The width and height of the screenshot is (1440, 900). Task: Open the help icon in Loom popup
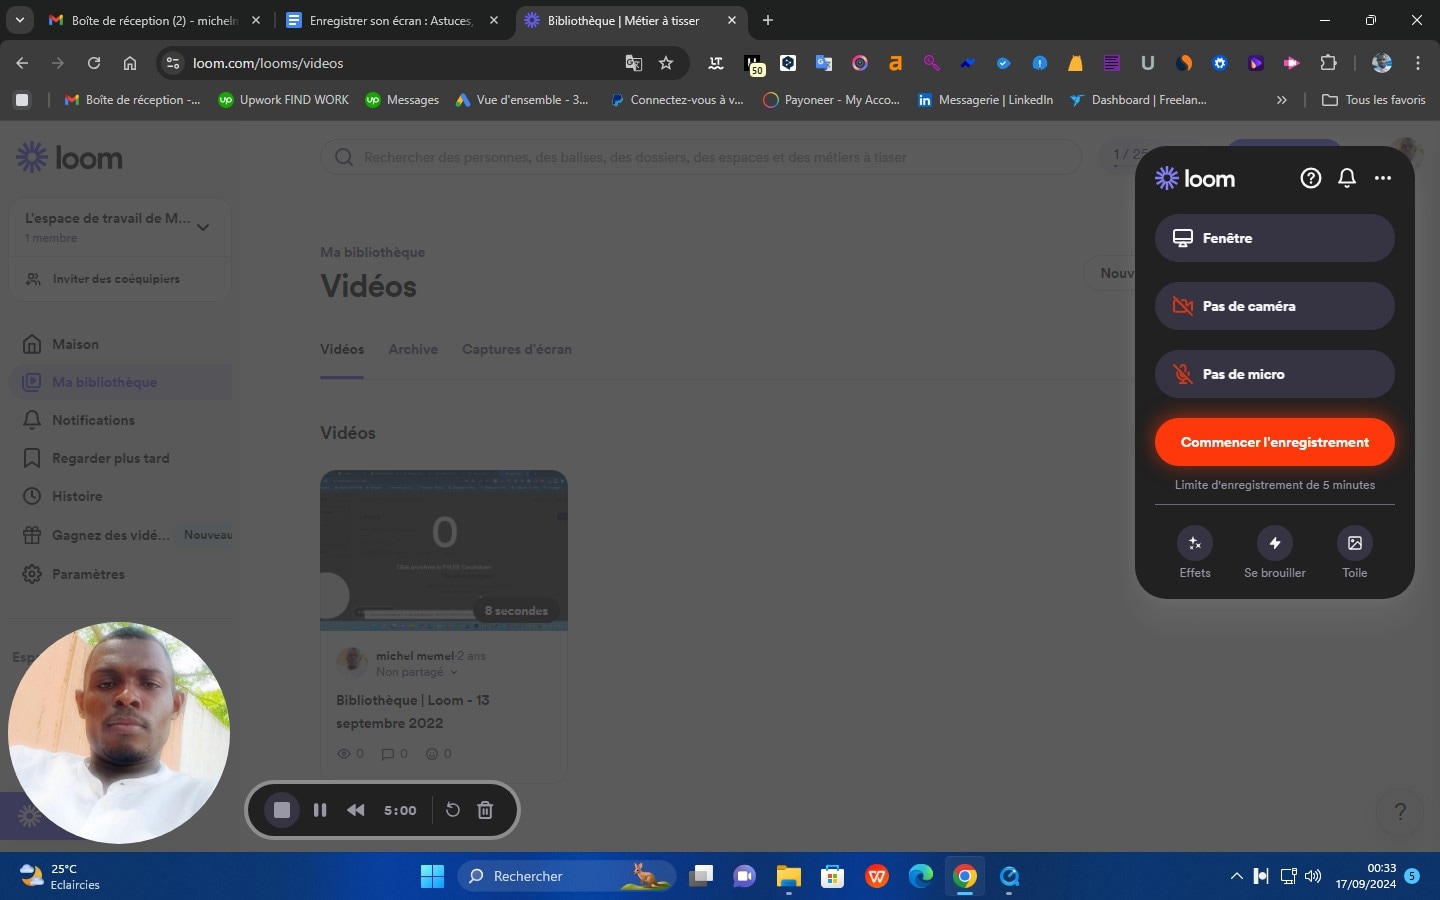point(1310,178)
